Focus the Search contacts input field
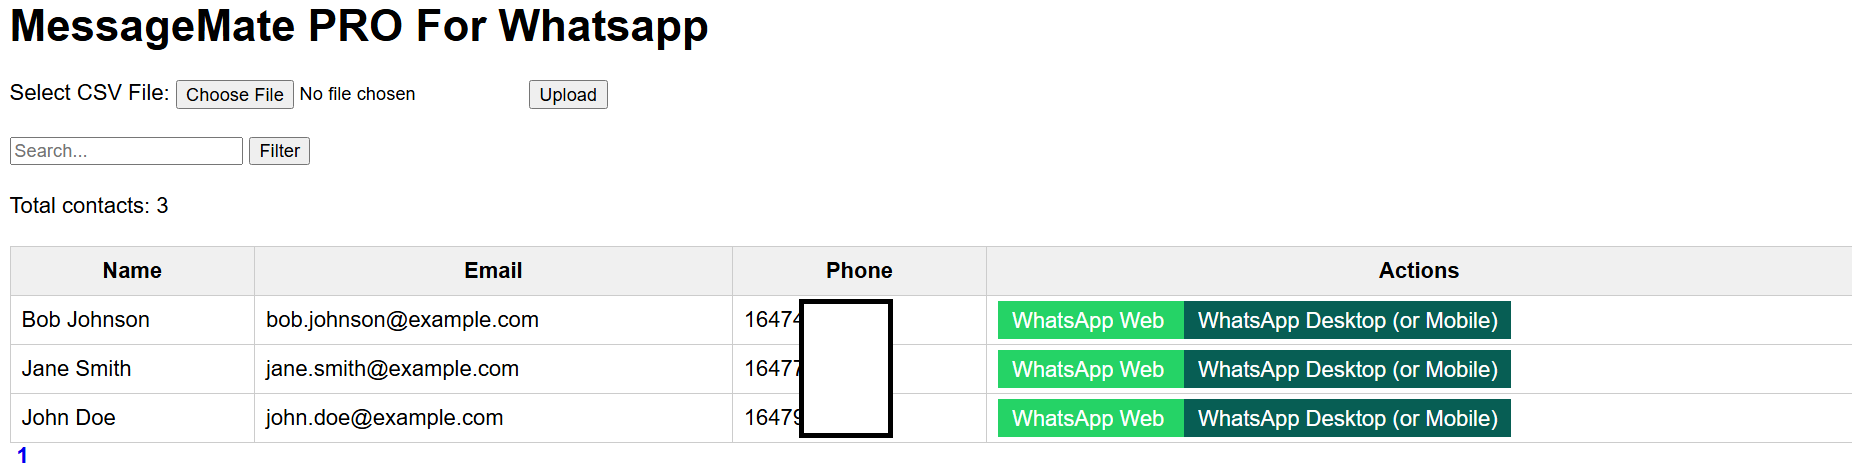Viewport: 1857px width, 468px height. tap(126, 151)
